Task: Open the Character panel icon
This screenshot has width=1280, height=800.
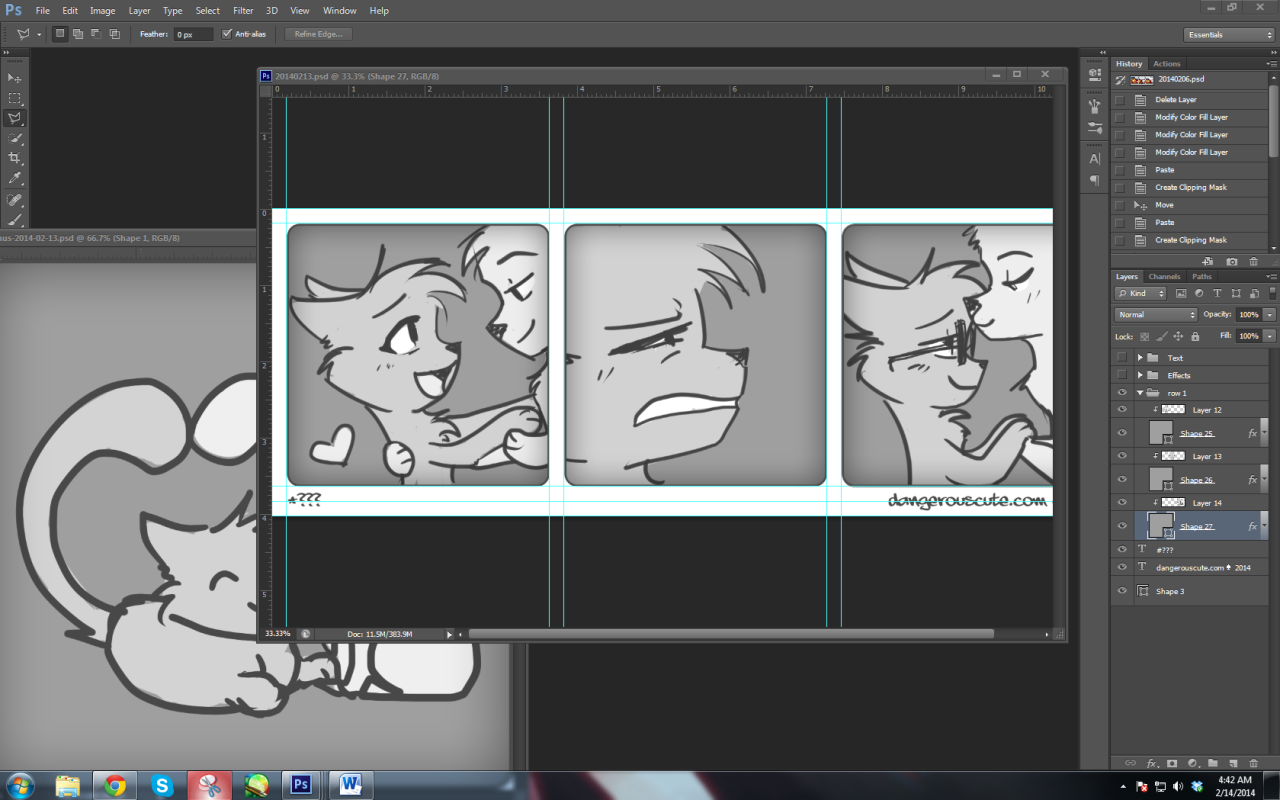Action: 1095,158
